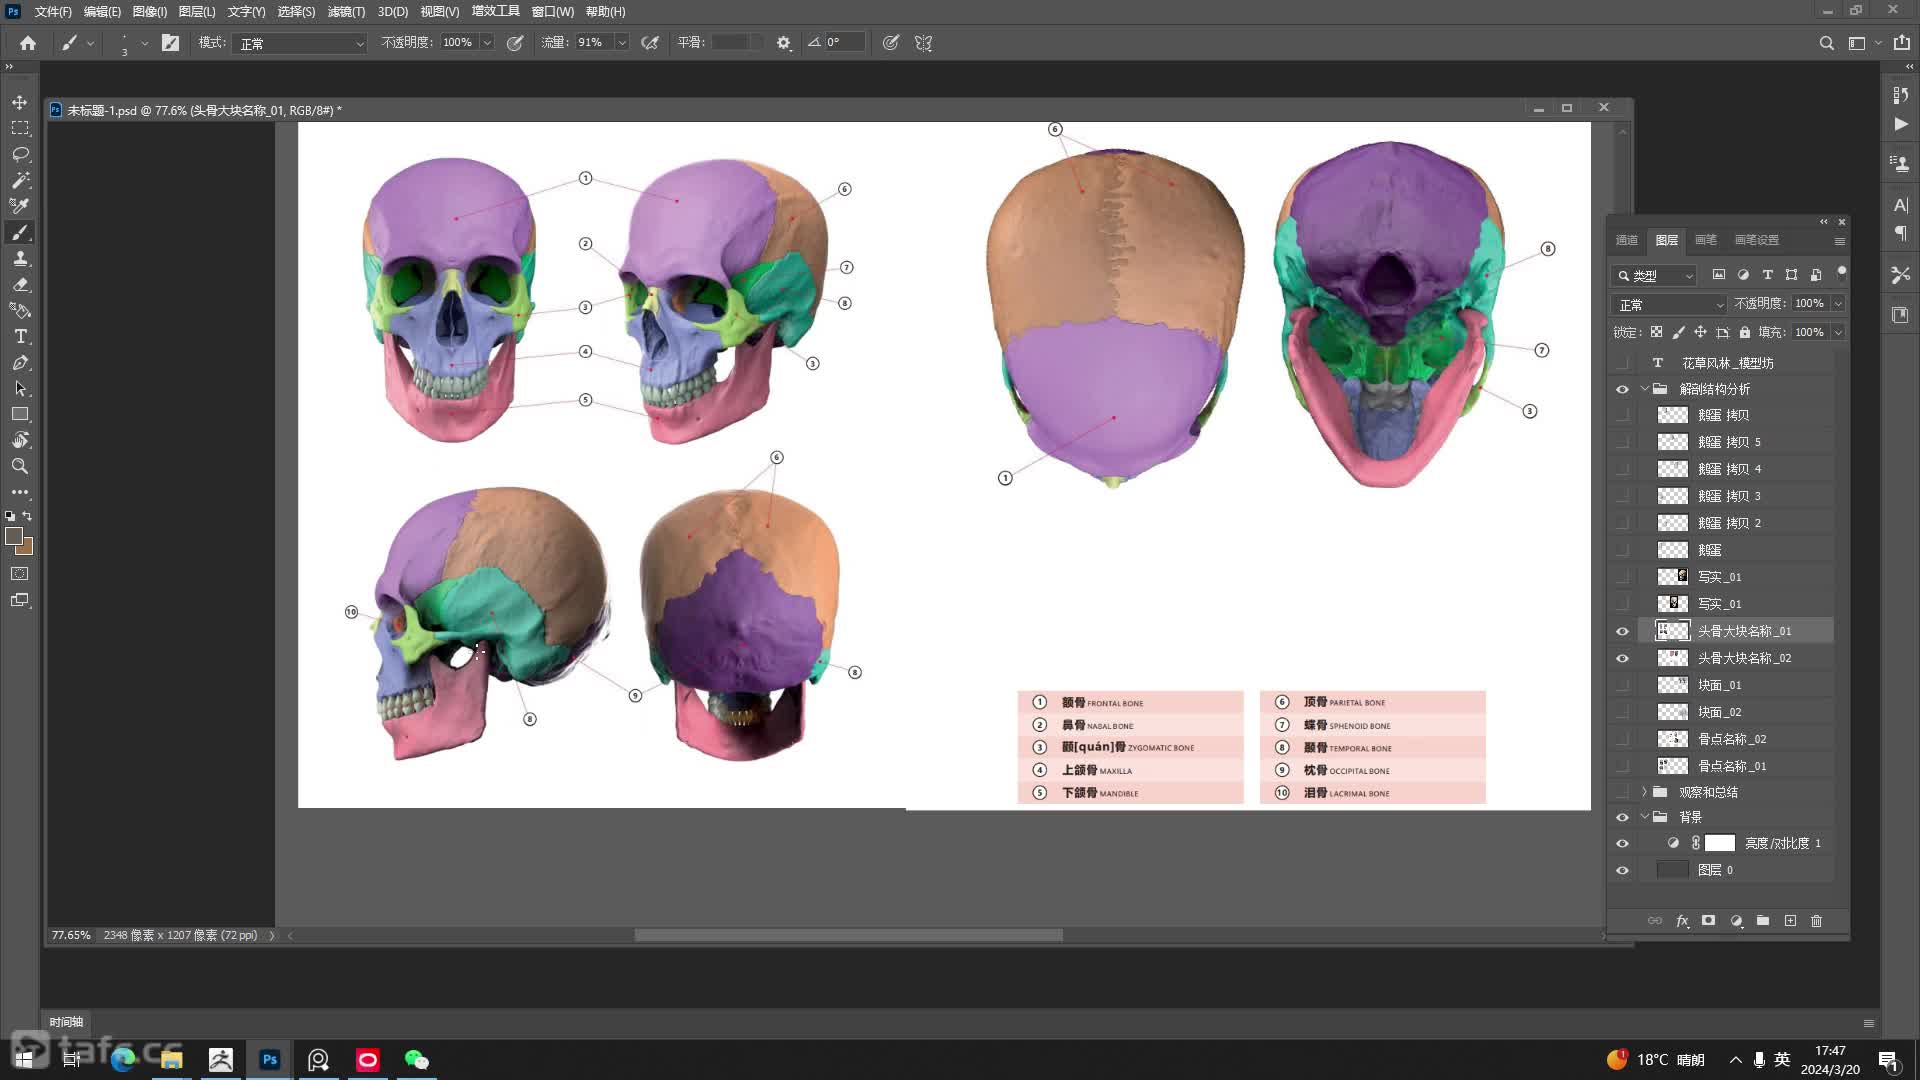Click the background color swatch
The image size is (1920, 1080).
[x=27, y=549]
